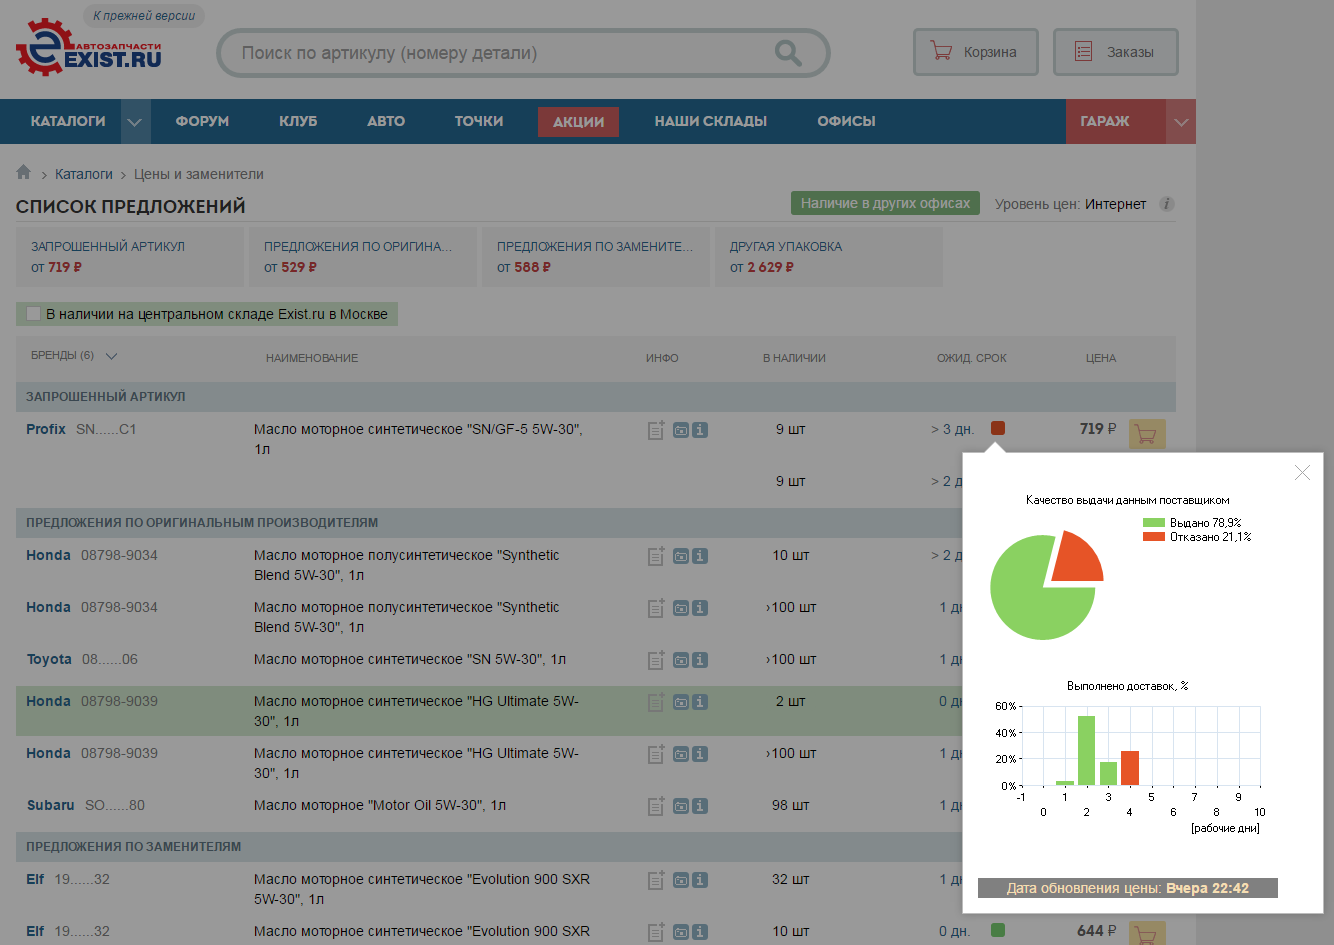The height and width of the screenshot is (945, 1334).
Task: Open the Toyota brand link
Action: click(x=49, y=659)
